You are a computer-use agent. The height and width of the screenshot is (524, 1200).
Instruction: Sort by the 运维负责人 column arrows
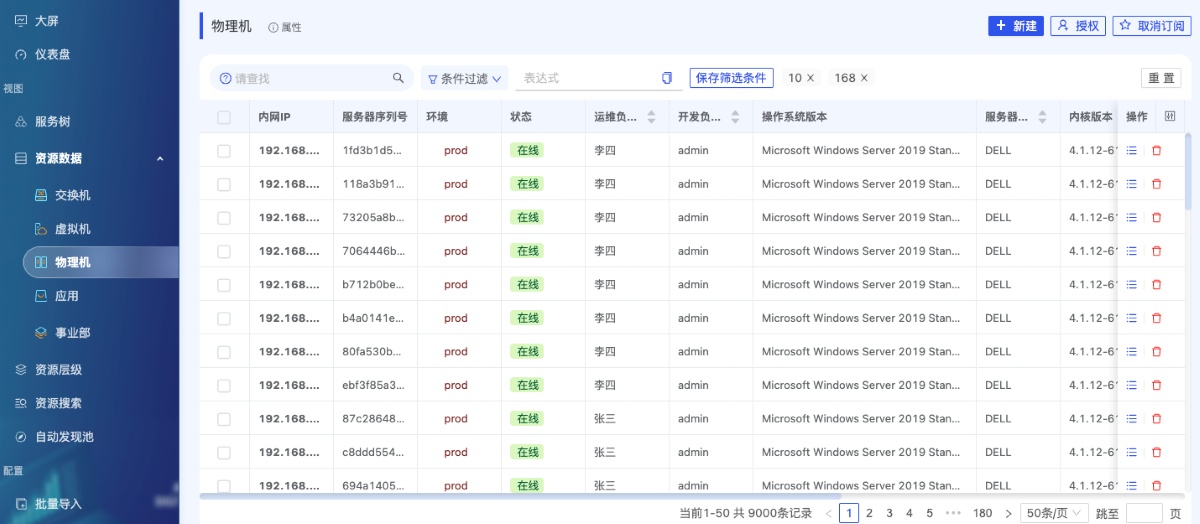(651, 117)
